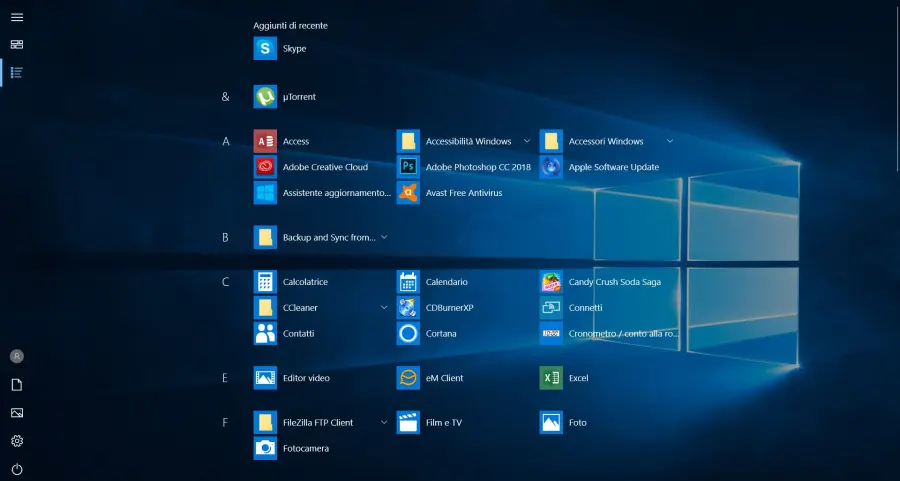Viewport: 900px width, 481px height.
Task: Expand the Accessibilità Windows folder chevron
Action: click(x=526, y=141)
